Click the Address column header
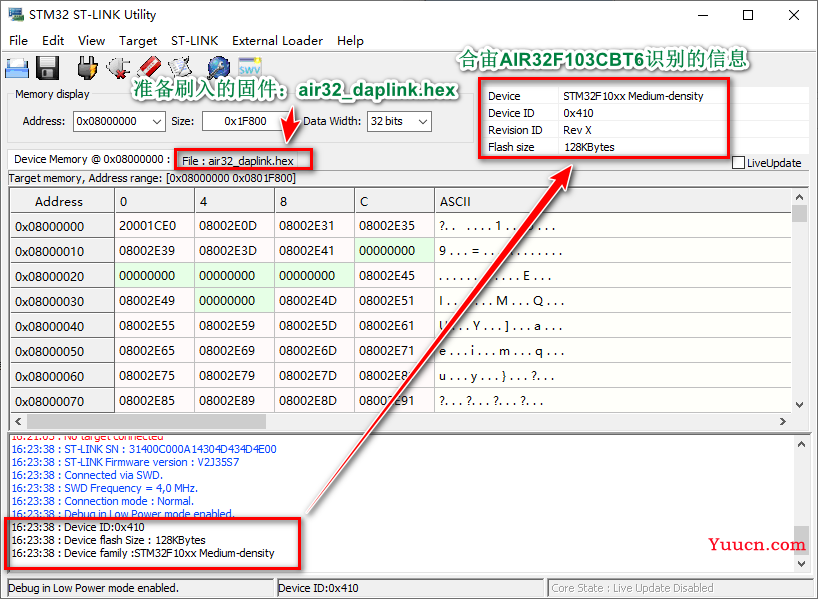This screenshot has height=599, width=818. pos(63,201)
